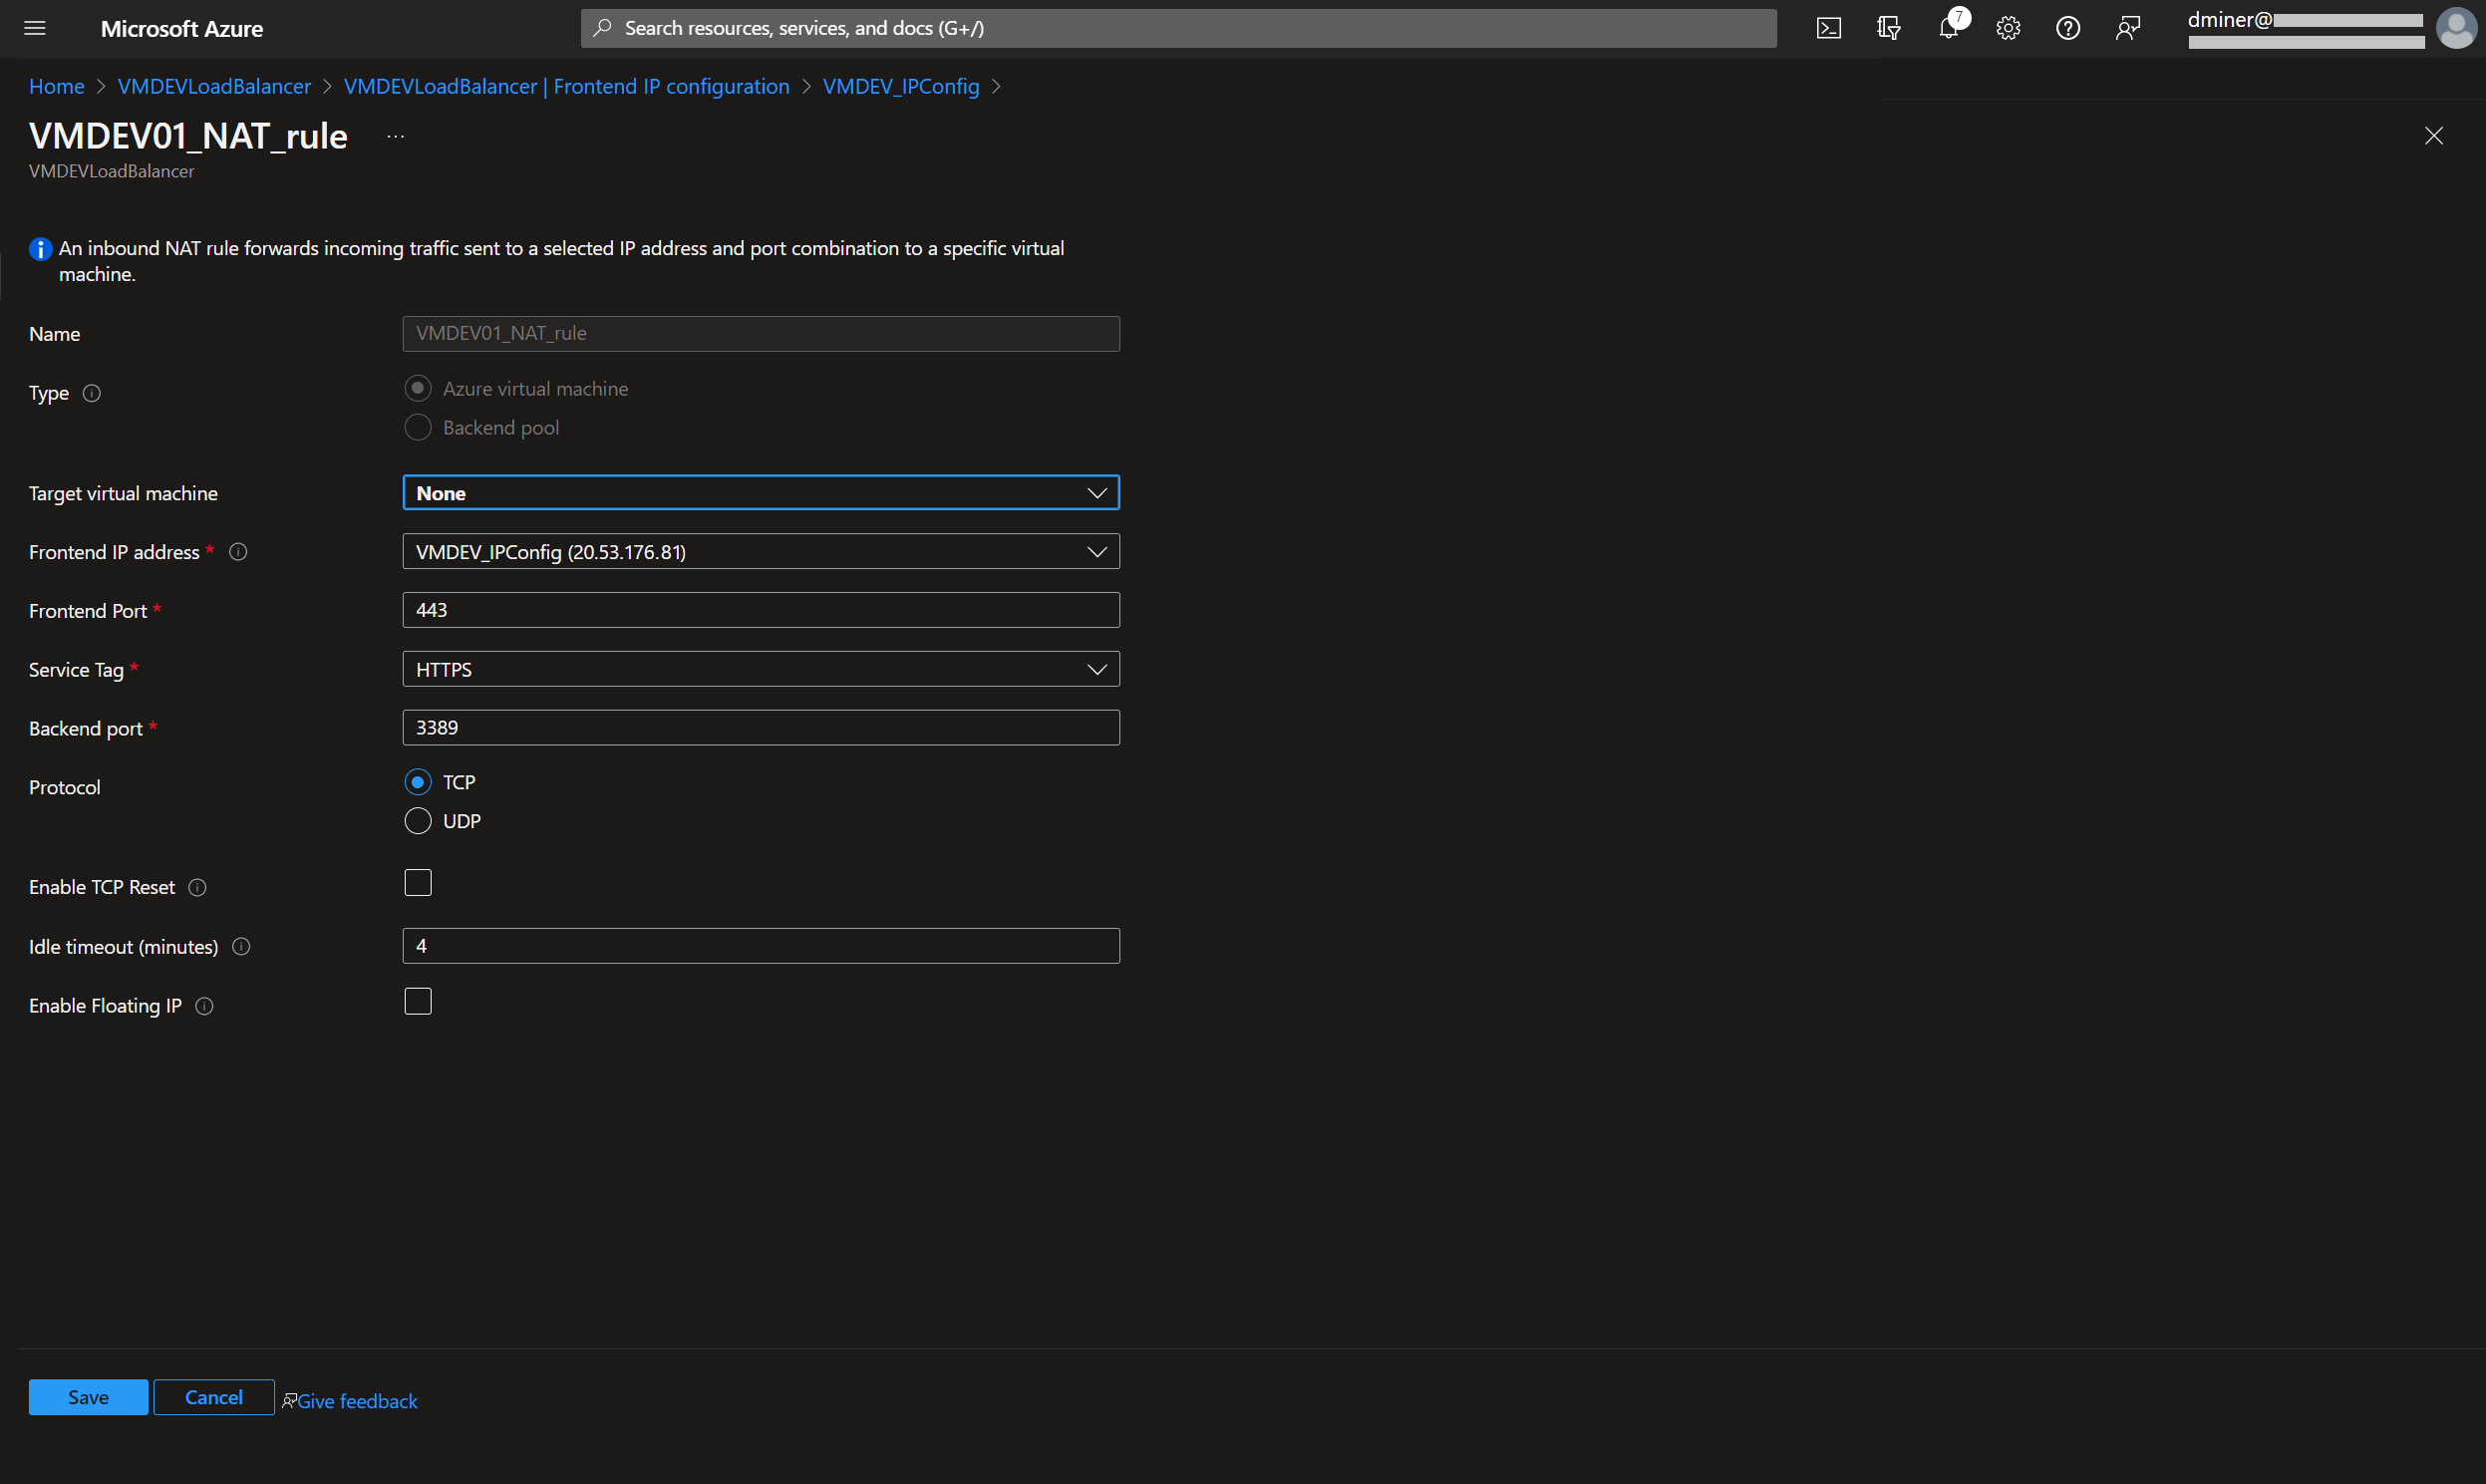Save the NAT rule
This screenshot has height=1484, width=2486.
pos(88,1398)
